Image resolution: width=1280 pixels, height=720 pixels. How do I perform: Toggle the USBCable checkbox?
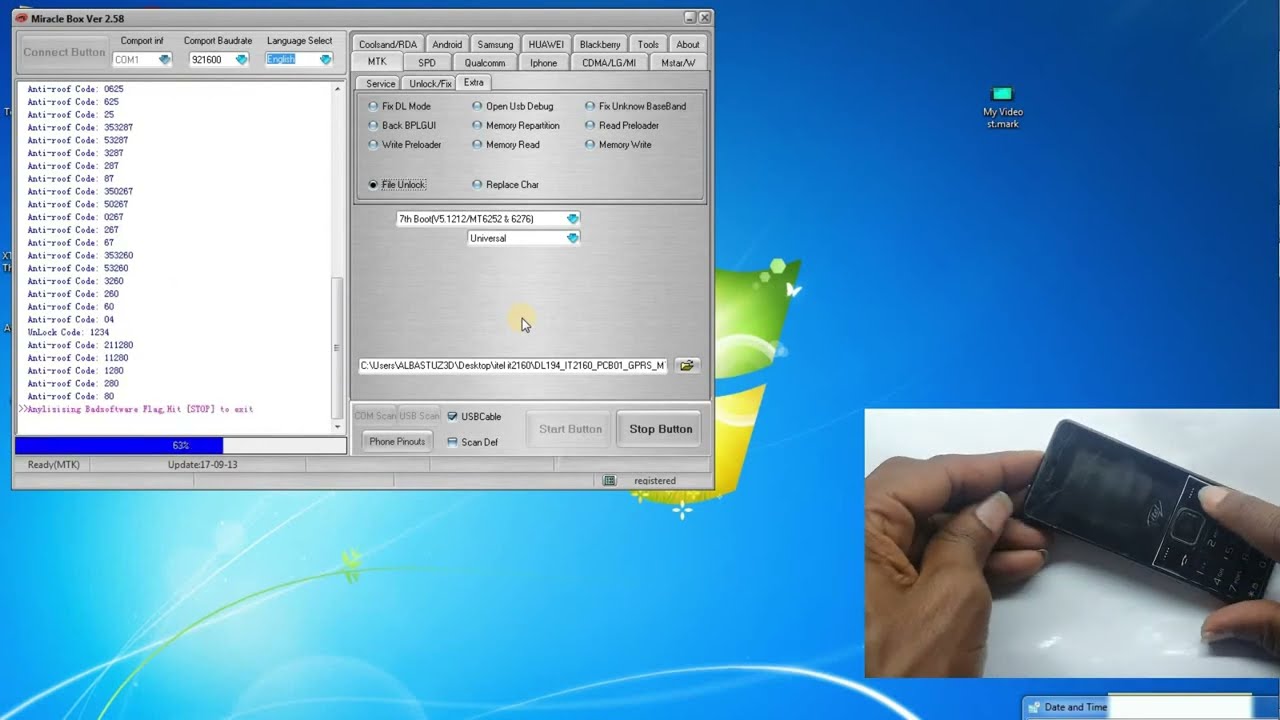pos(453,416)
